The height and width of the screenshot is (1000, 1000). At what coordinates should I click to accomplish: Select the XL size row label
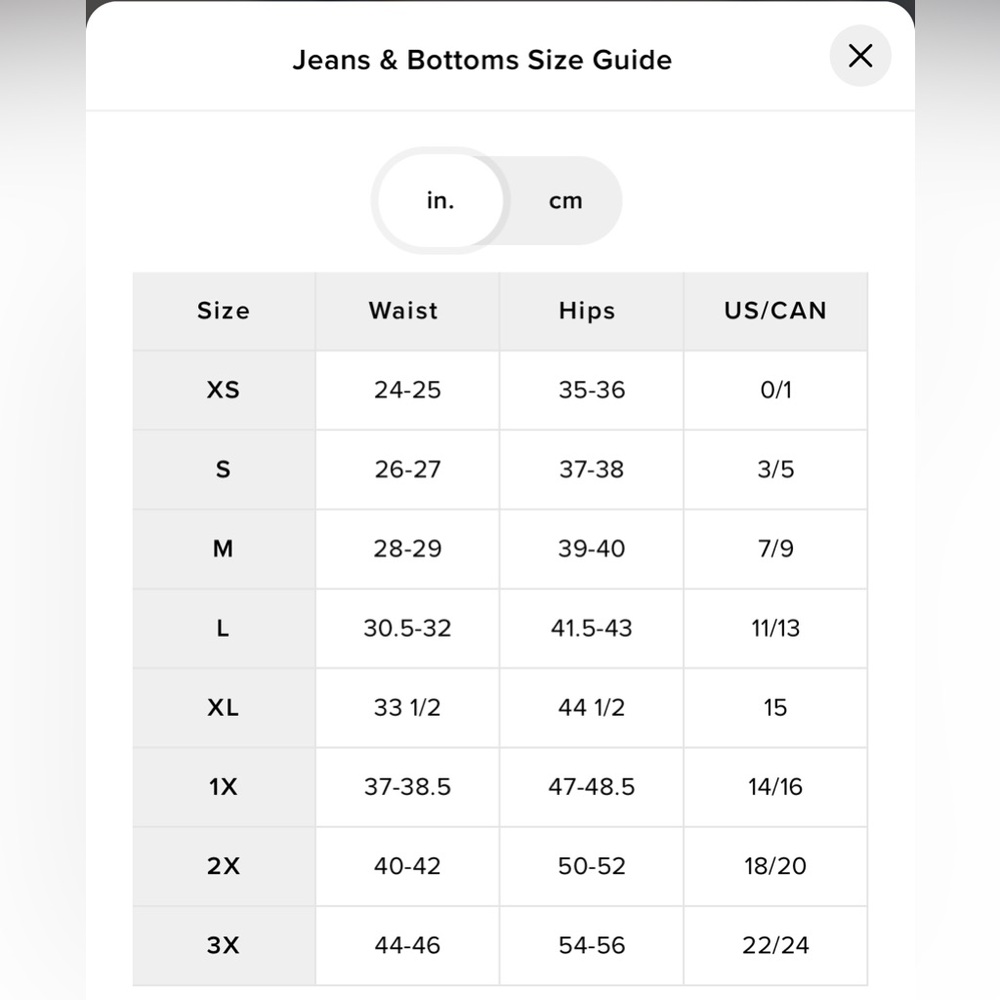coord(223,708)
